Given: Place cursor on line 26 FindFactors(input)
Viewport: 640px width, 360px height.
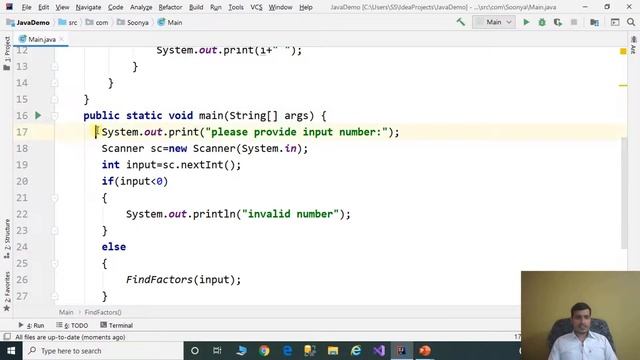Looking at the screenshot, I should tap(183, 280).
